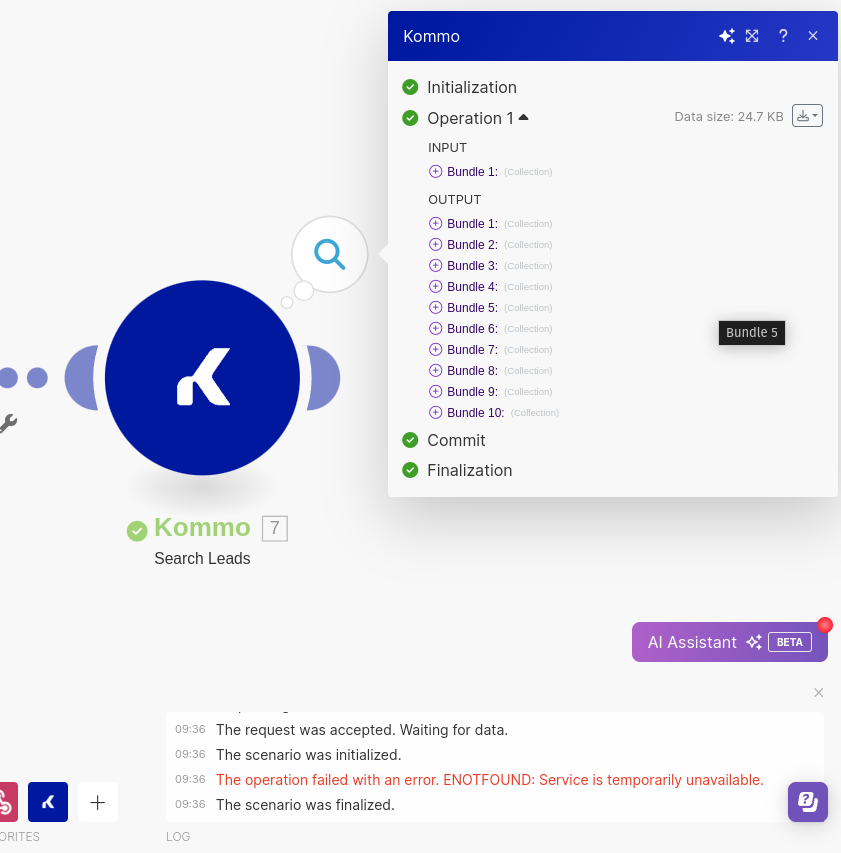Click the Kommo module name label
841x853 pixels.
point(202,527)
